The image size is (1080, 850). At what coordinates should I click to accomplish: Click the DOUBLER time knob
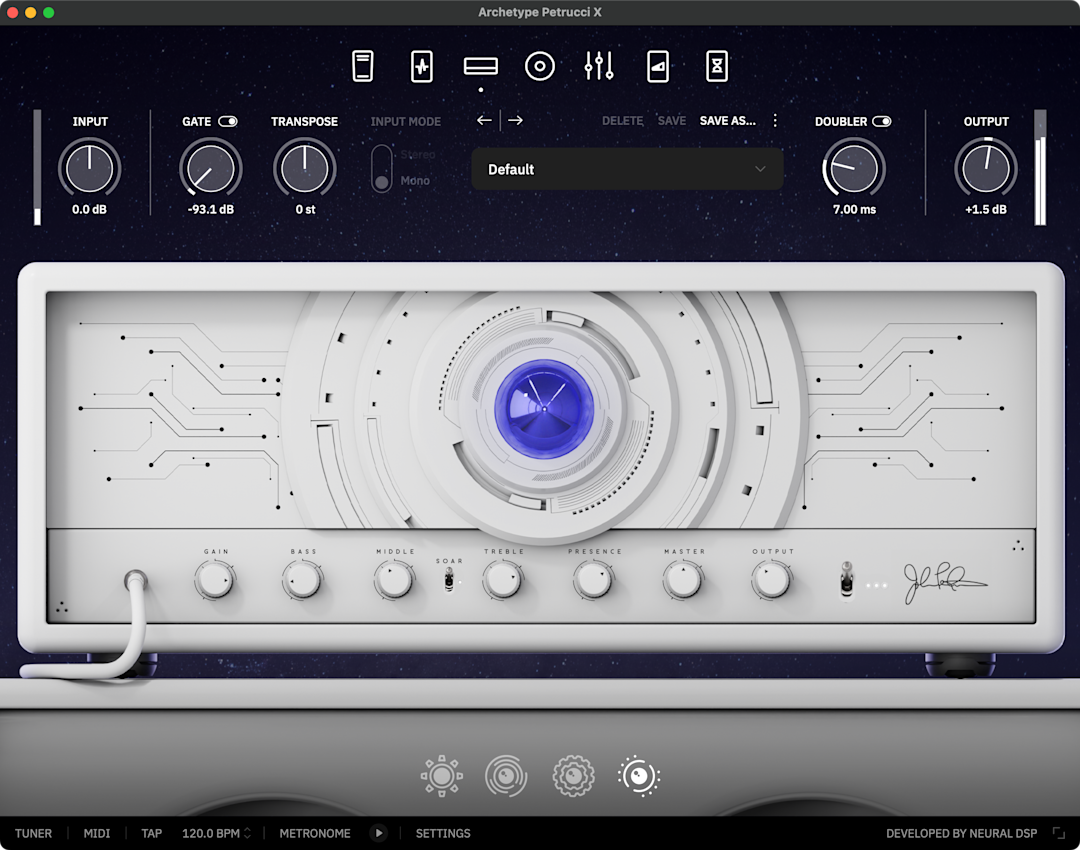coord(854,168)
